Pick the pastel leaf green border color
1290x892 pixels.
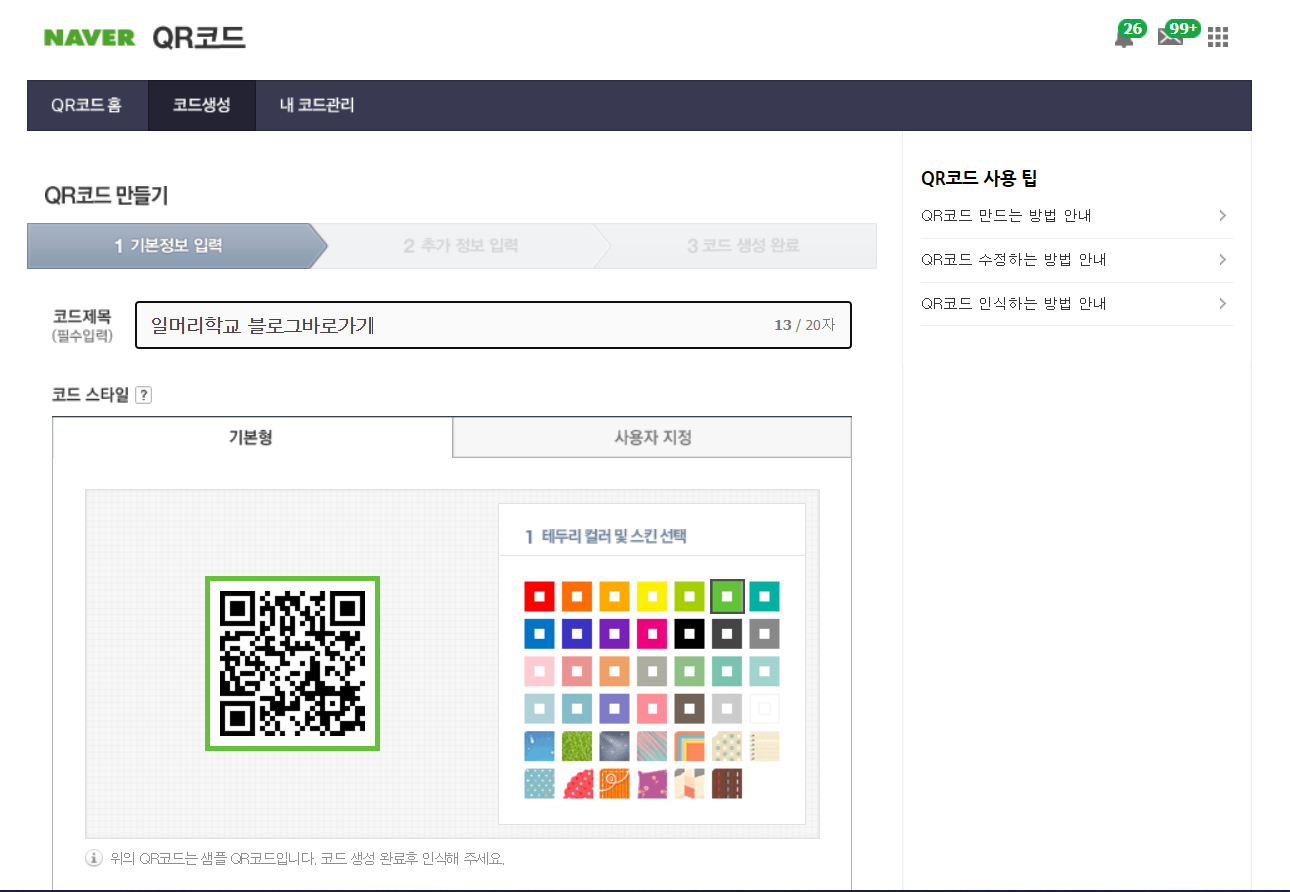(x=689, y=671)
